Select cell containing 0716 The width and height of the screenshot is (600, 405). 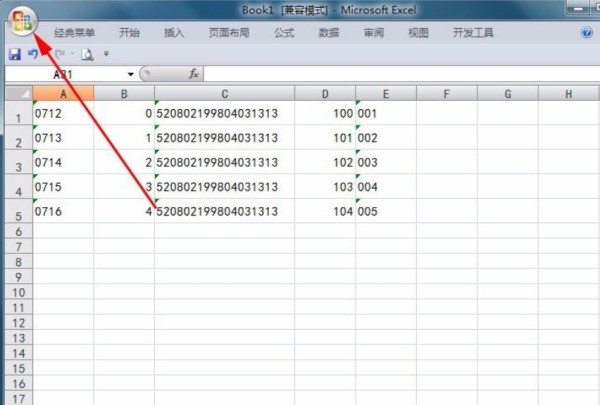click(x=63, y=211)
